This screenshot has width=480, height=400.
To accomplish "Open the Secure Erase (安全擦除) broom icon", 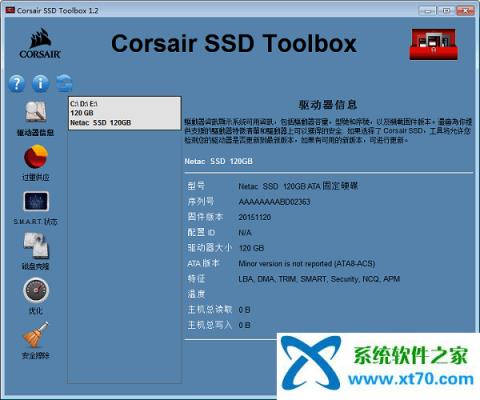I will (x=36, y=335).
